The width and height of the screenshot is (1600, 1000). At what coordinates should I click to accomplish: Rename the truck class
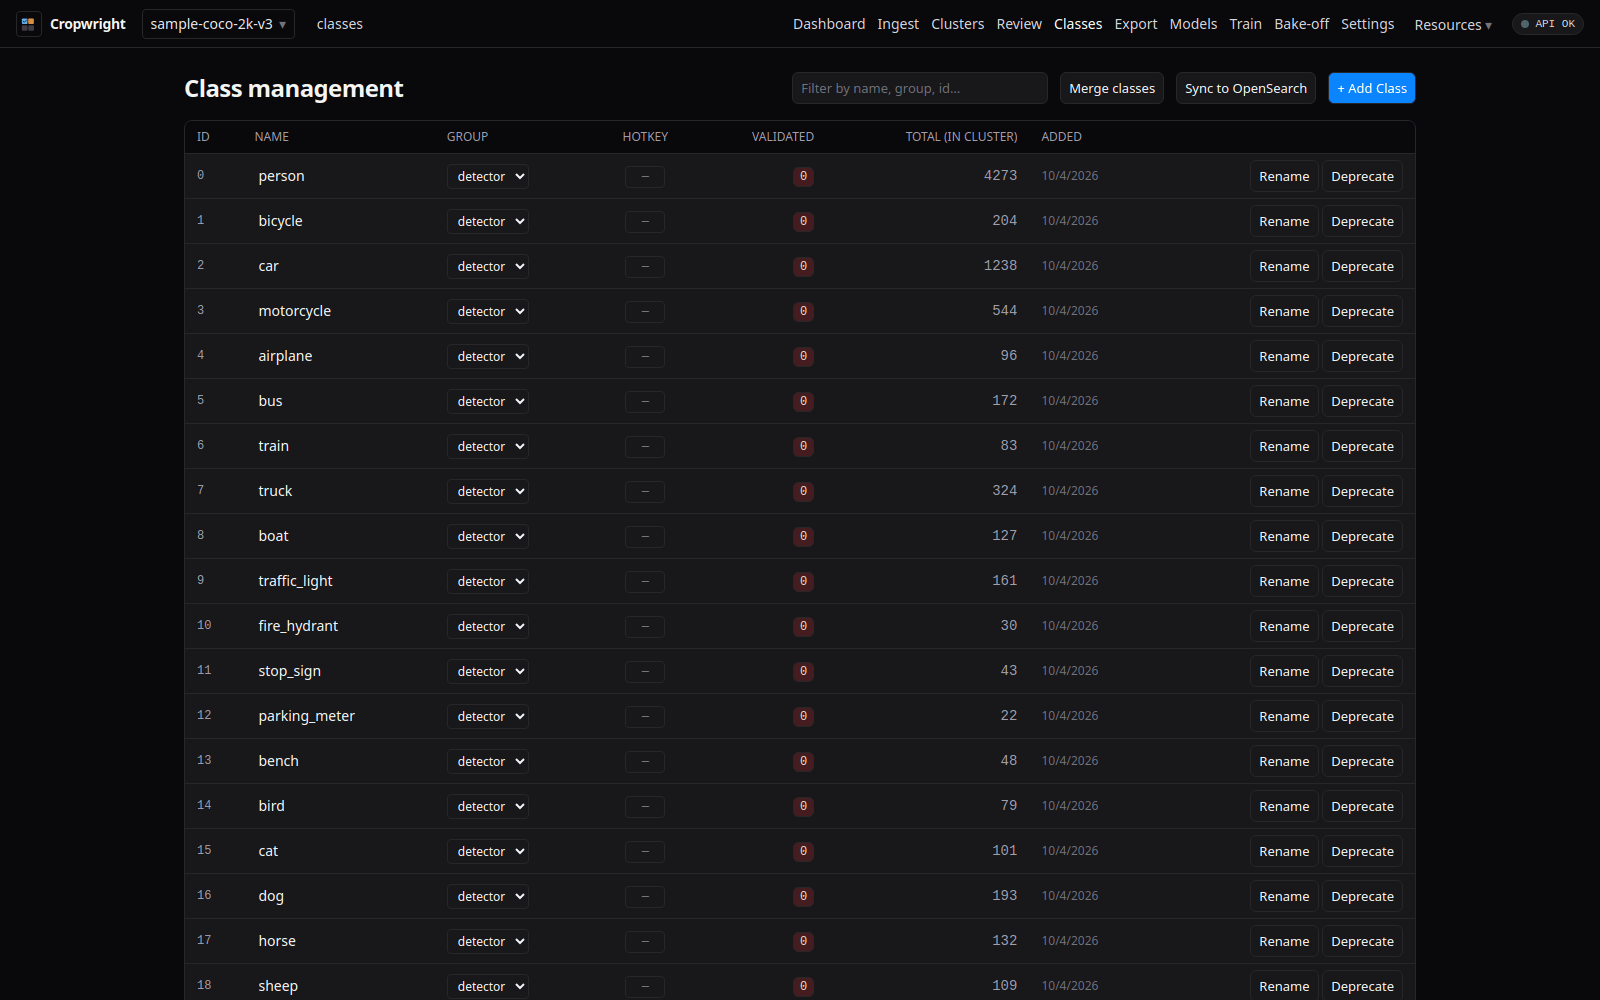point(1284,492)
